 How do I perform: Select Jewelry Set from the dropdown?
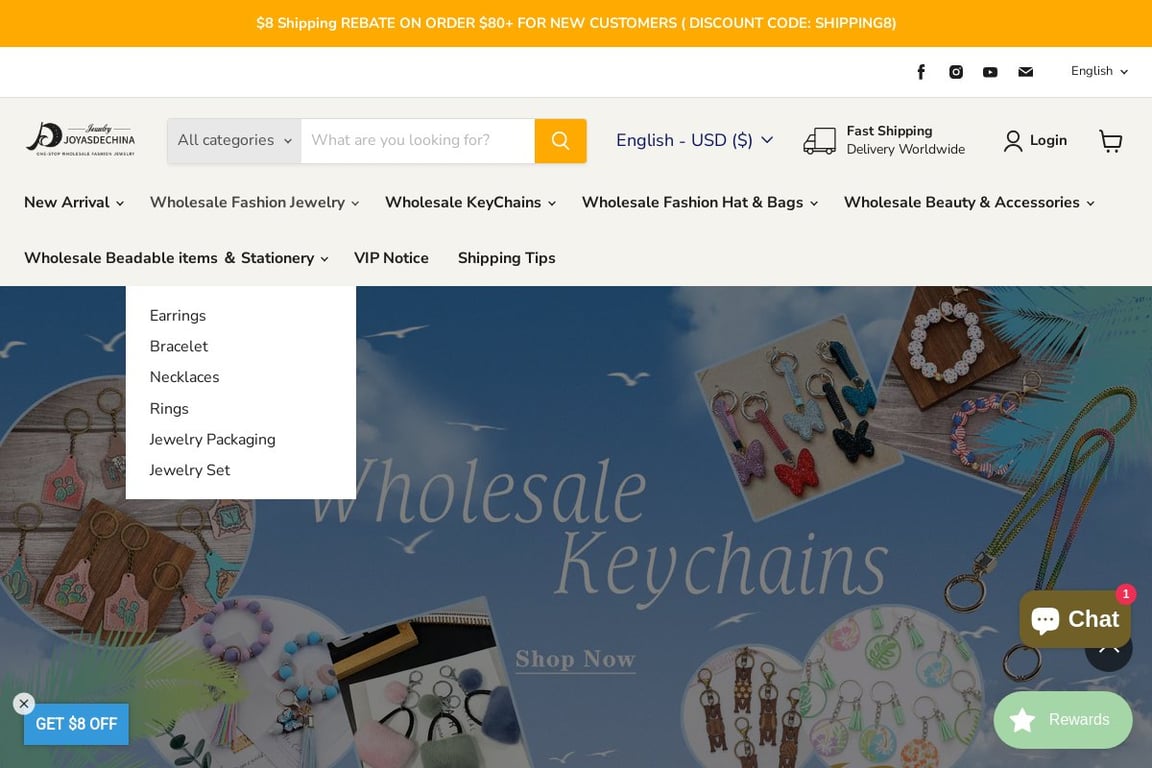point(190,470)
